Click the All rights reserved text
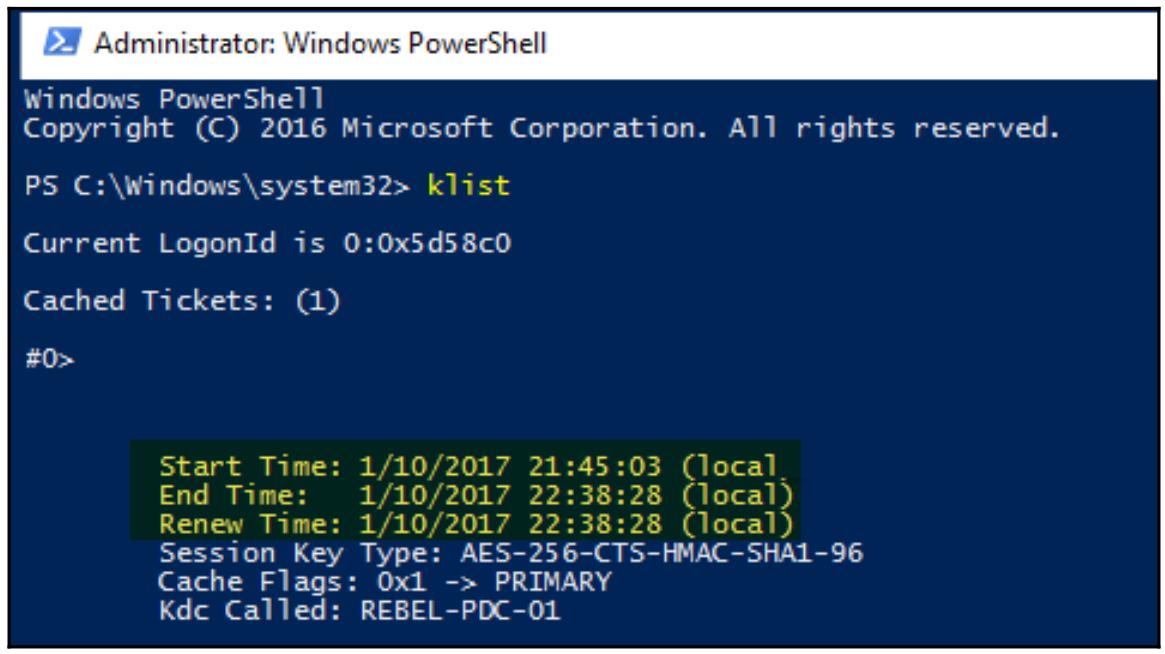Screen dimensions: 1165x654 (893, 128)
